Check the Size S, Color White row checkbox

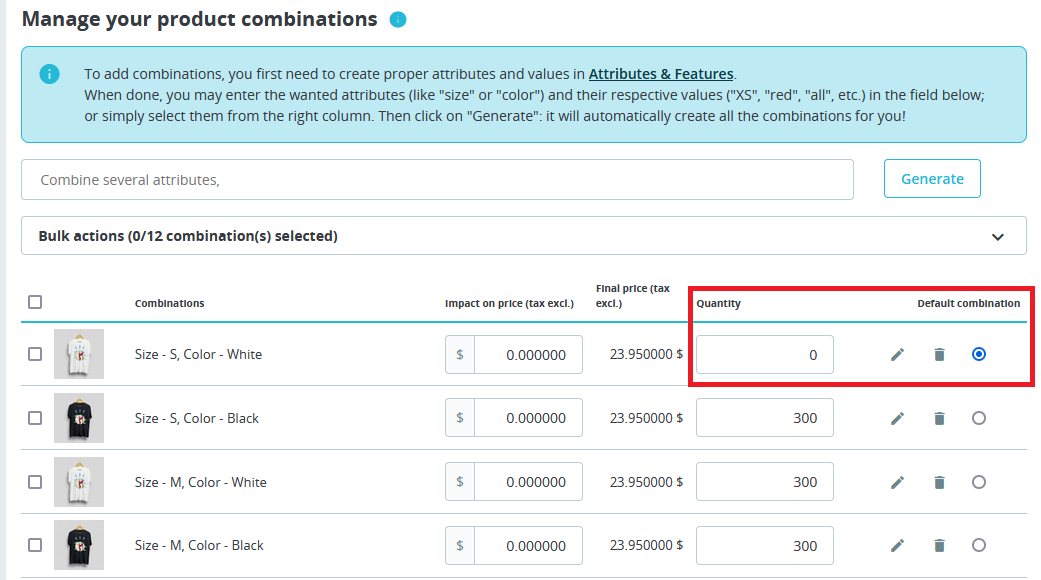point(35,354)
